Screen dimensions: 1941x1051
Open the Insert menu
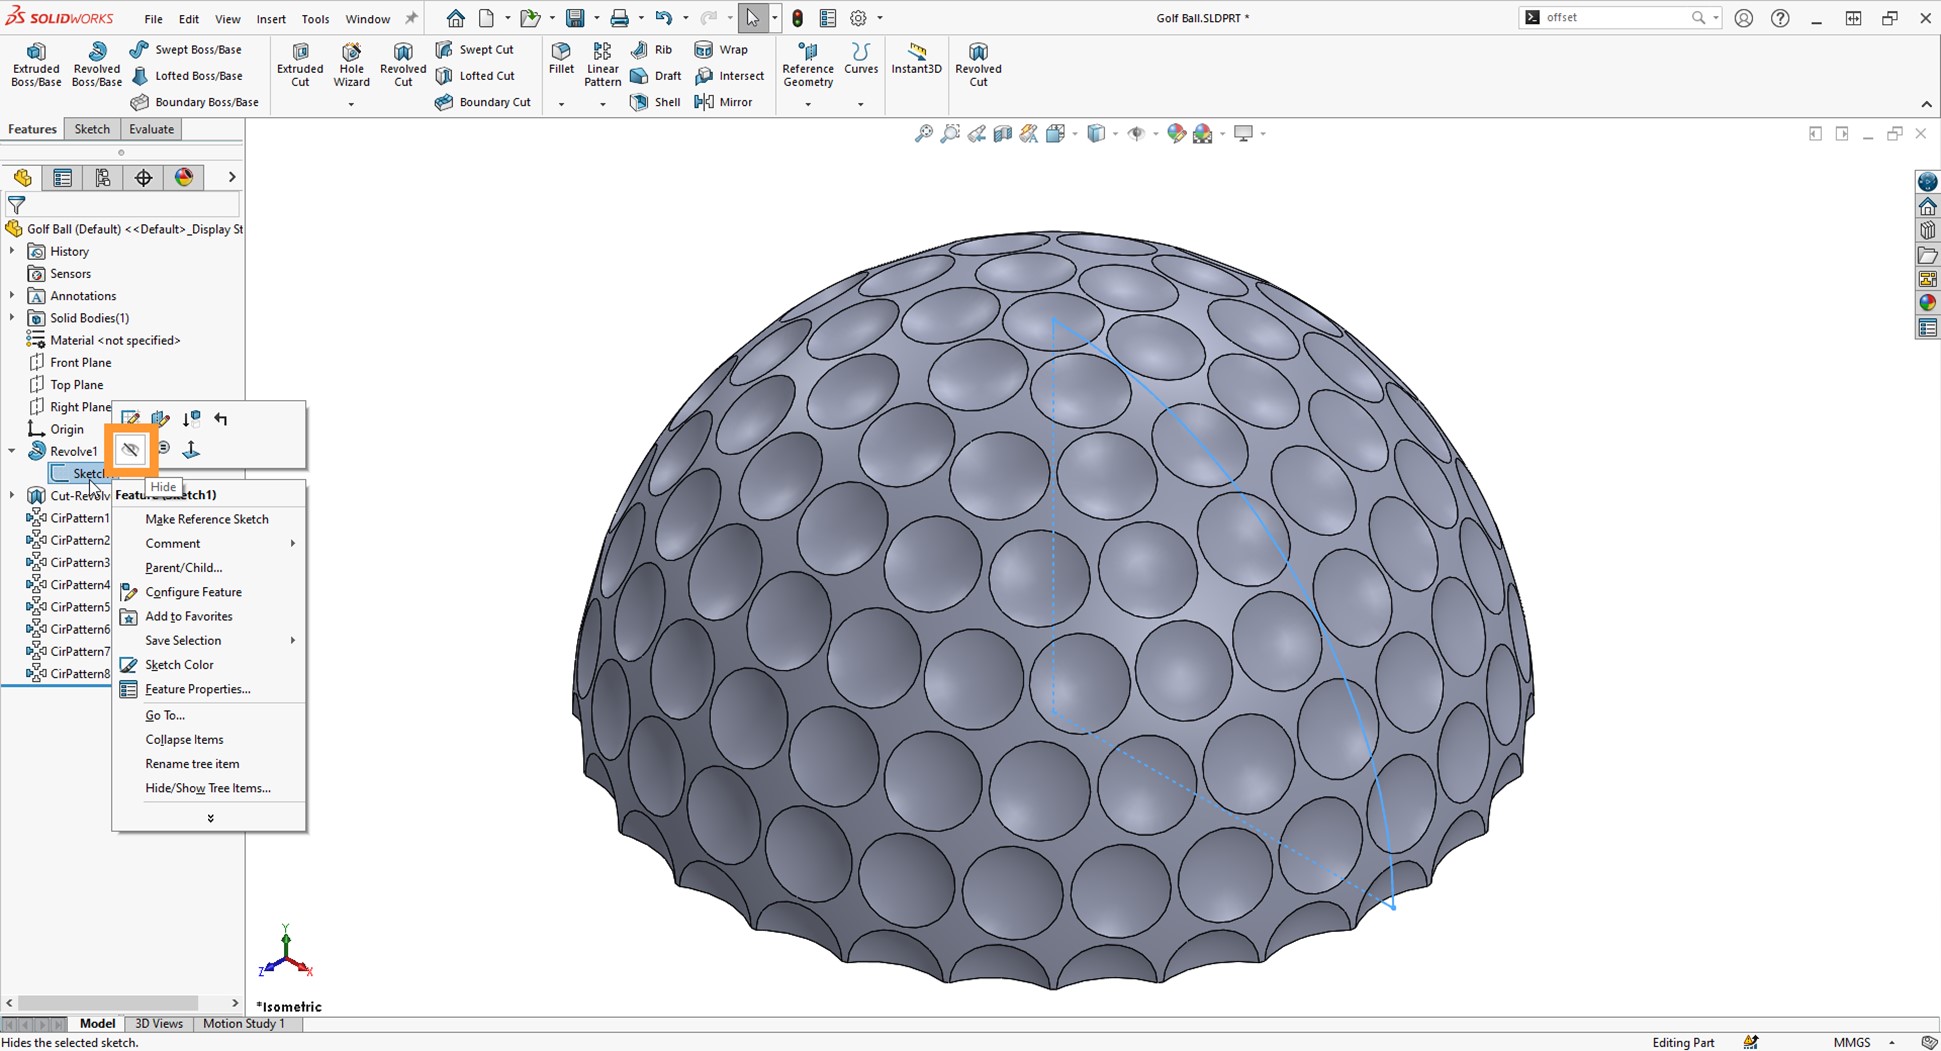tap(271, 18)
